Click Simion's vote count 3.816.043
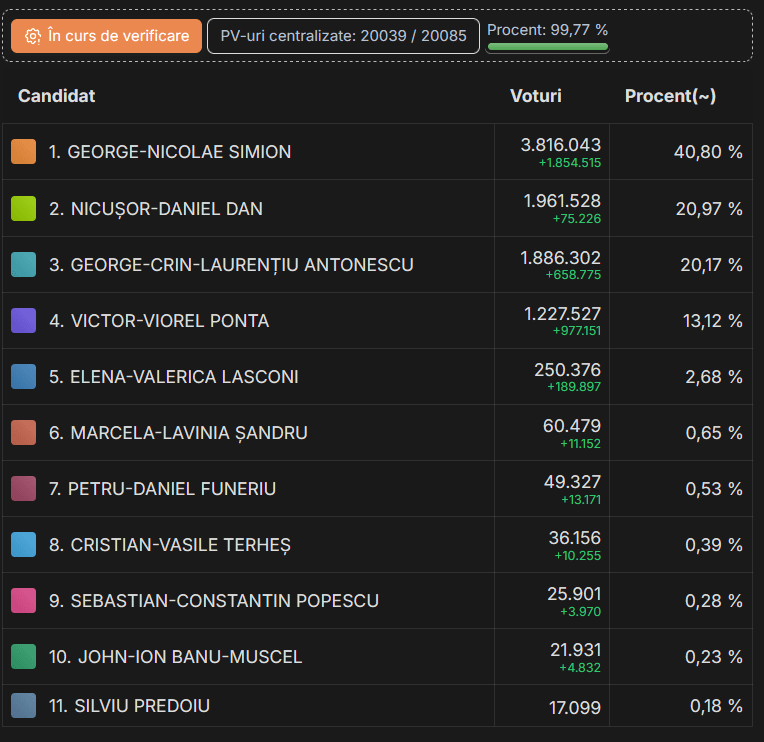This screenshot has height=742, width=764. 560,145
